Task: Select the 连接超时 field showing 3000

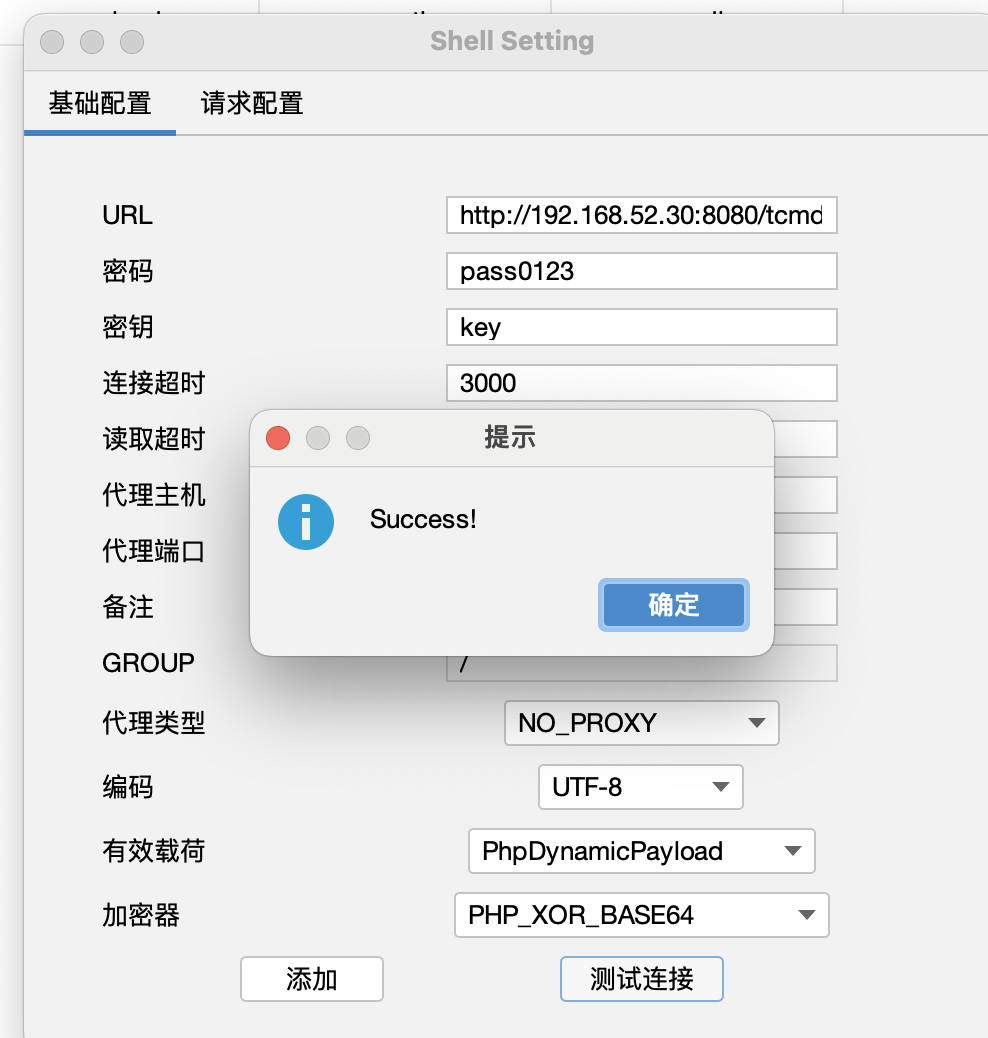Action: [641, 383]
